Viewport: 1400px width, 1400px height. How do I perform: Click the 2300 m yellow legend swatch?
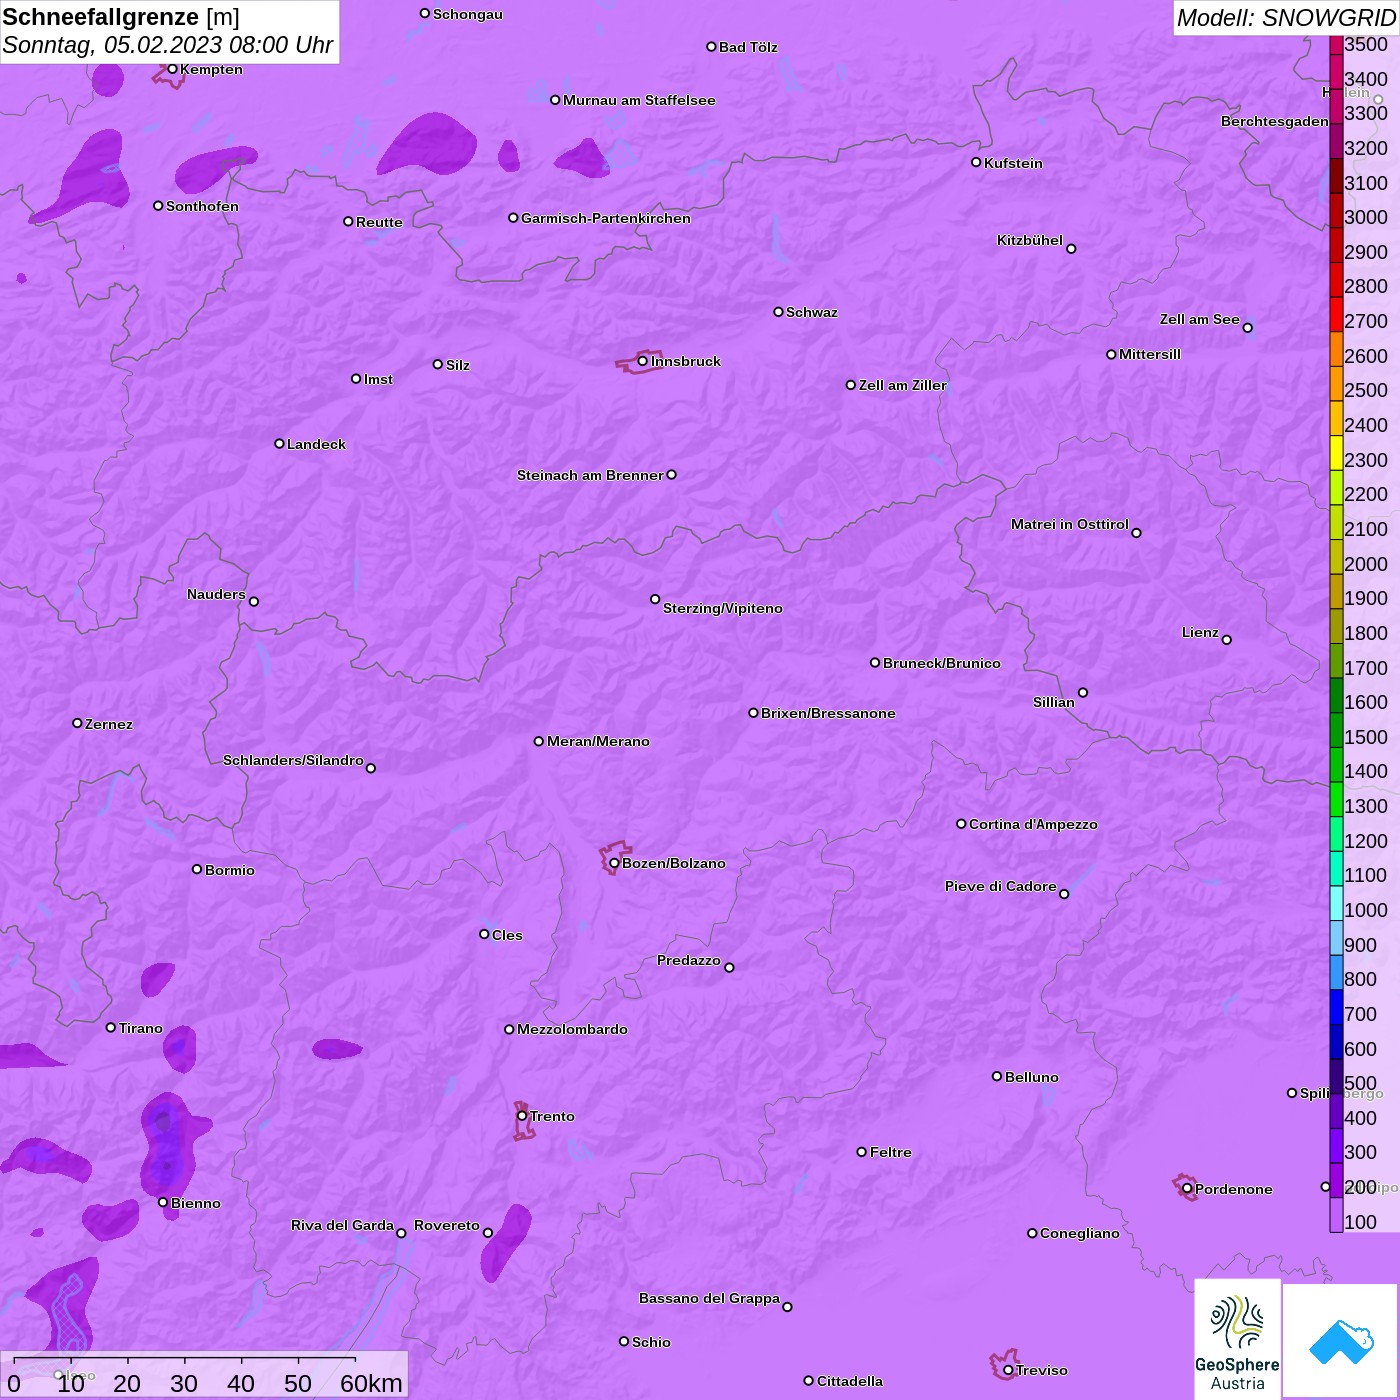1336,453
